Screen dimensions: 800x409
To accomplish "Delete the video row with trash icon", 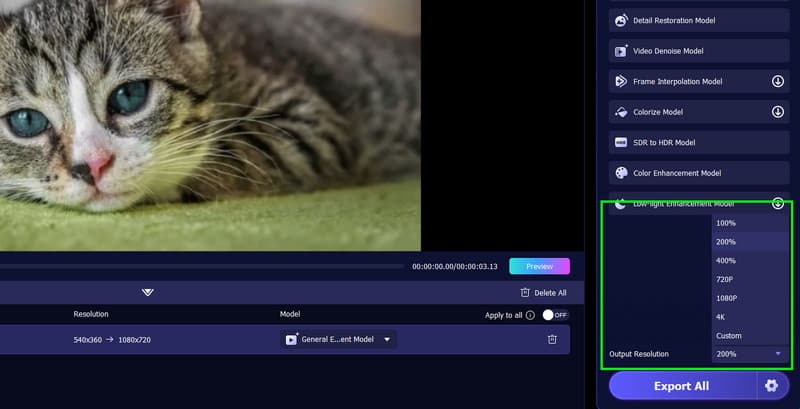I will pos(552,339).
